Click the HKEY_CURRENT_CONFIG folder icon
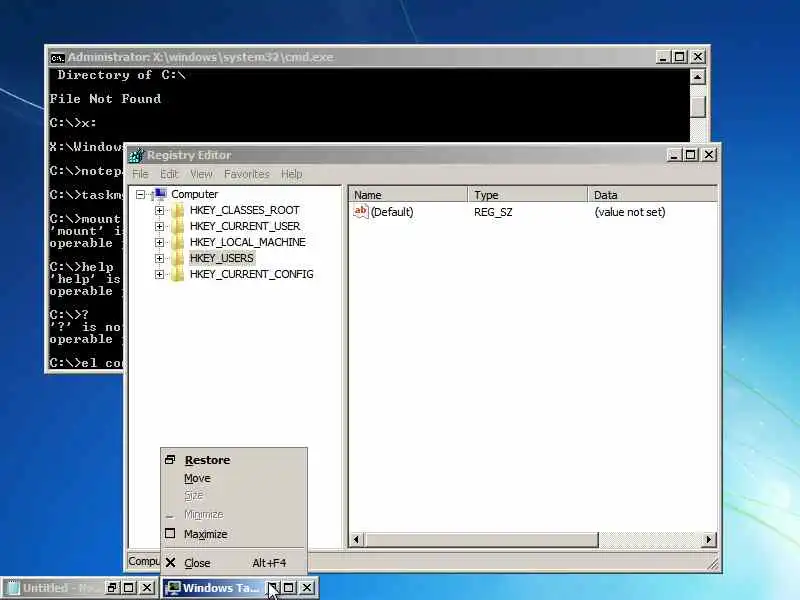 [178, 274]
